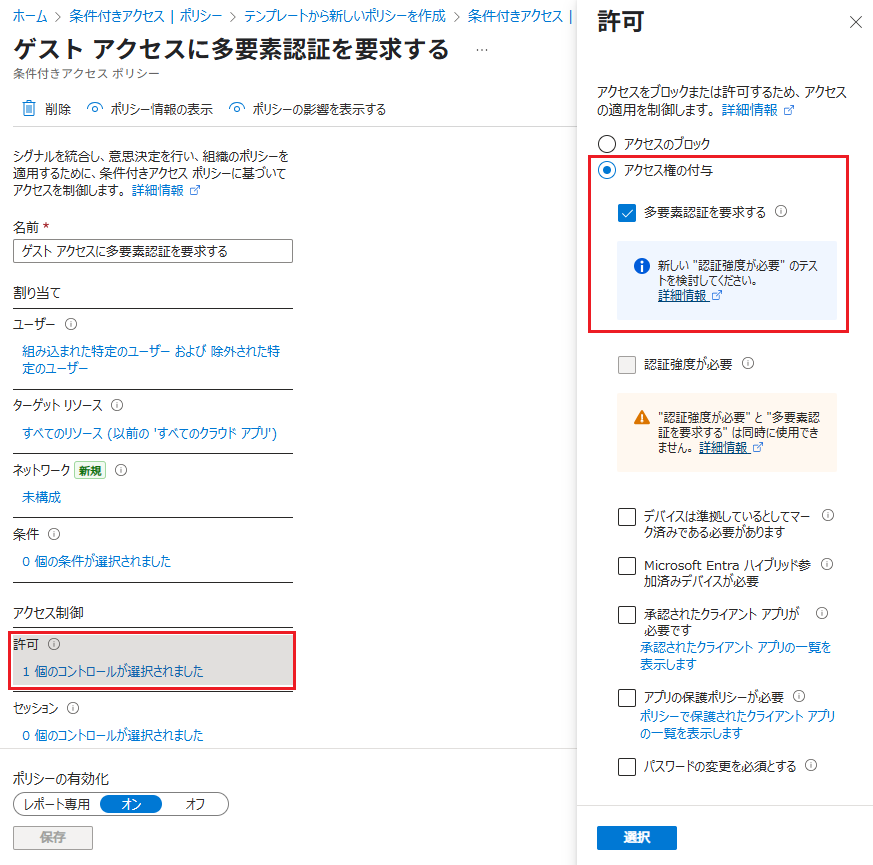Click the info icon beside 多要素認証を要求する
This screenshot has width=873, height=865.
pyautogui.click(x=781, y=212)
